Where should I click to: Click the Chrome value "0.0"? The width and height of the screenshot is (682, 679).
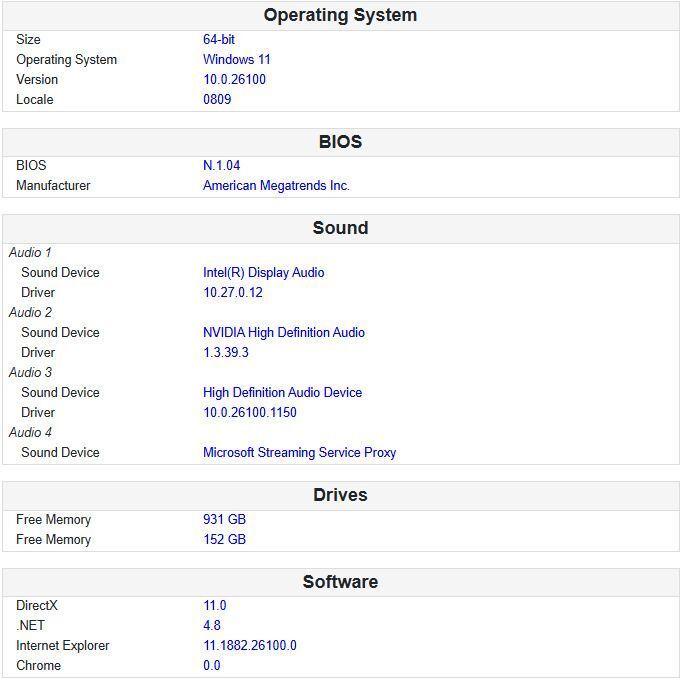coord(212,666)
